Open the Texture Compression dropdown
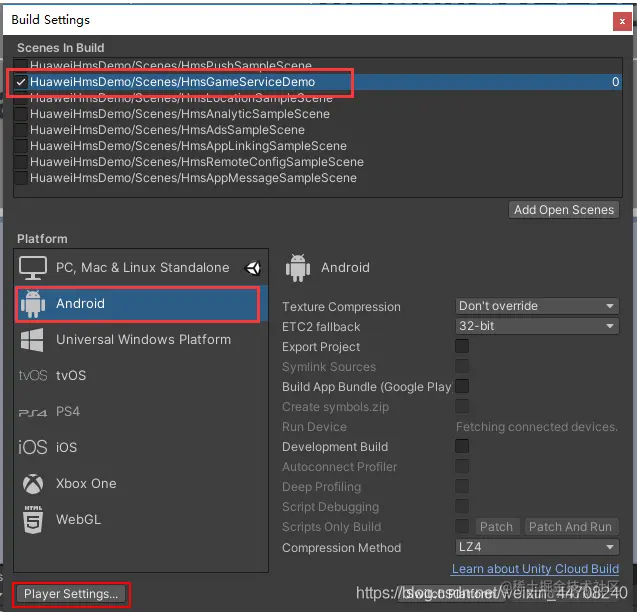638x612 pixels. [x=537, y=306]
